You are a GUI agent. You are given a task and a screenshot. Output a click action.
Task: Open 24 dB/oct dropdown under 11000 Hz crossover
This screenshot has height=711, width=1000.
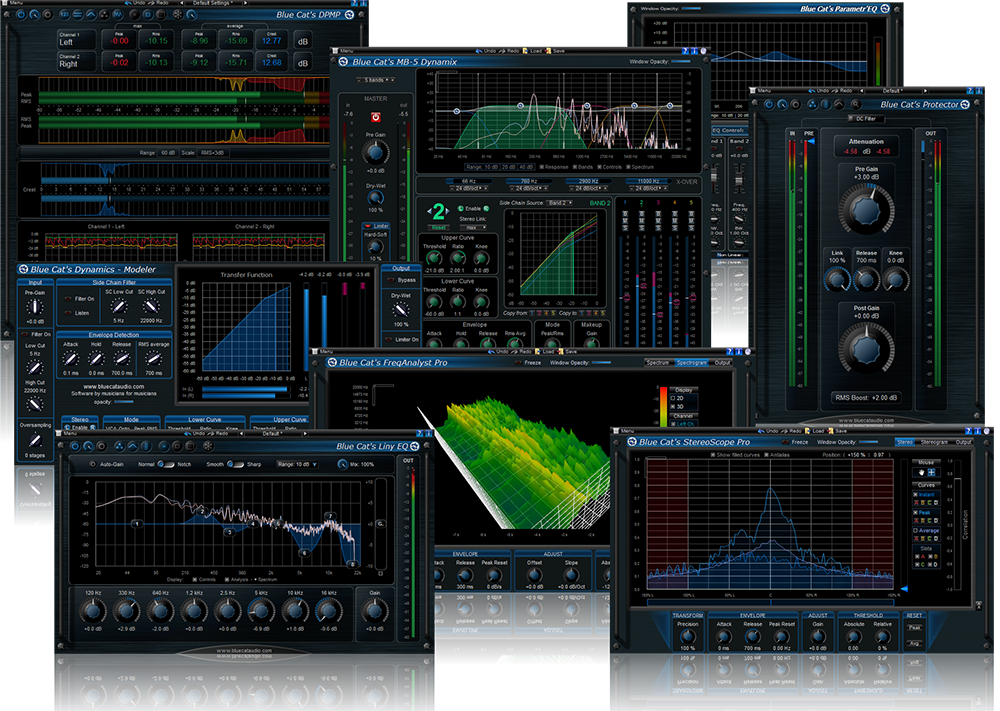coord(649,188)
